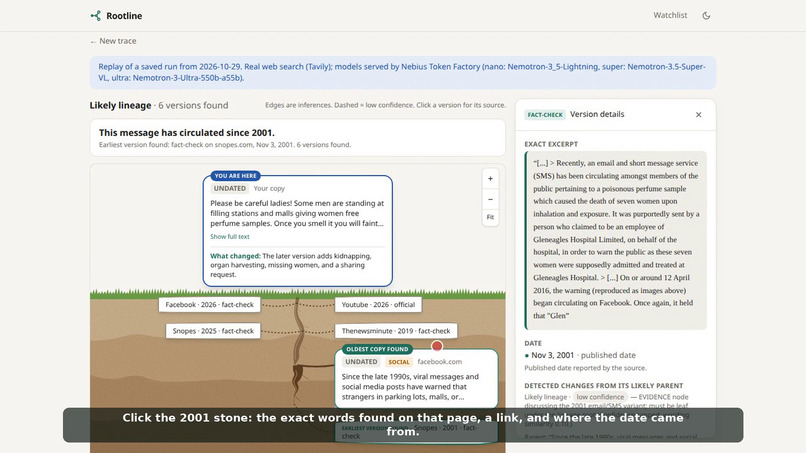Screen dimensions: 806x453
Task: Click the Exact excerpt quote block
Action: point(615,240)
